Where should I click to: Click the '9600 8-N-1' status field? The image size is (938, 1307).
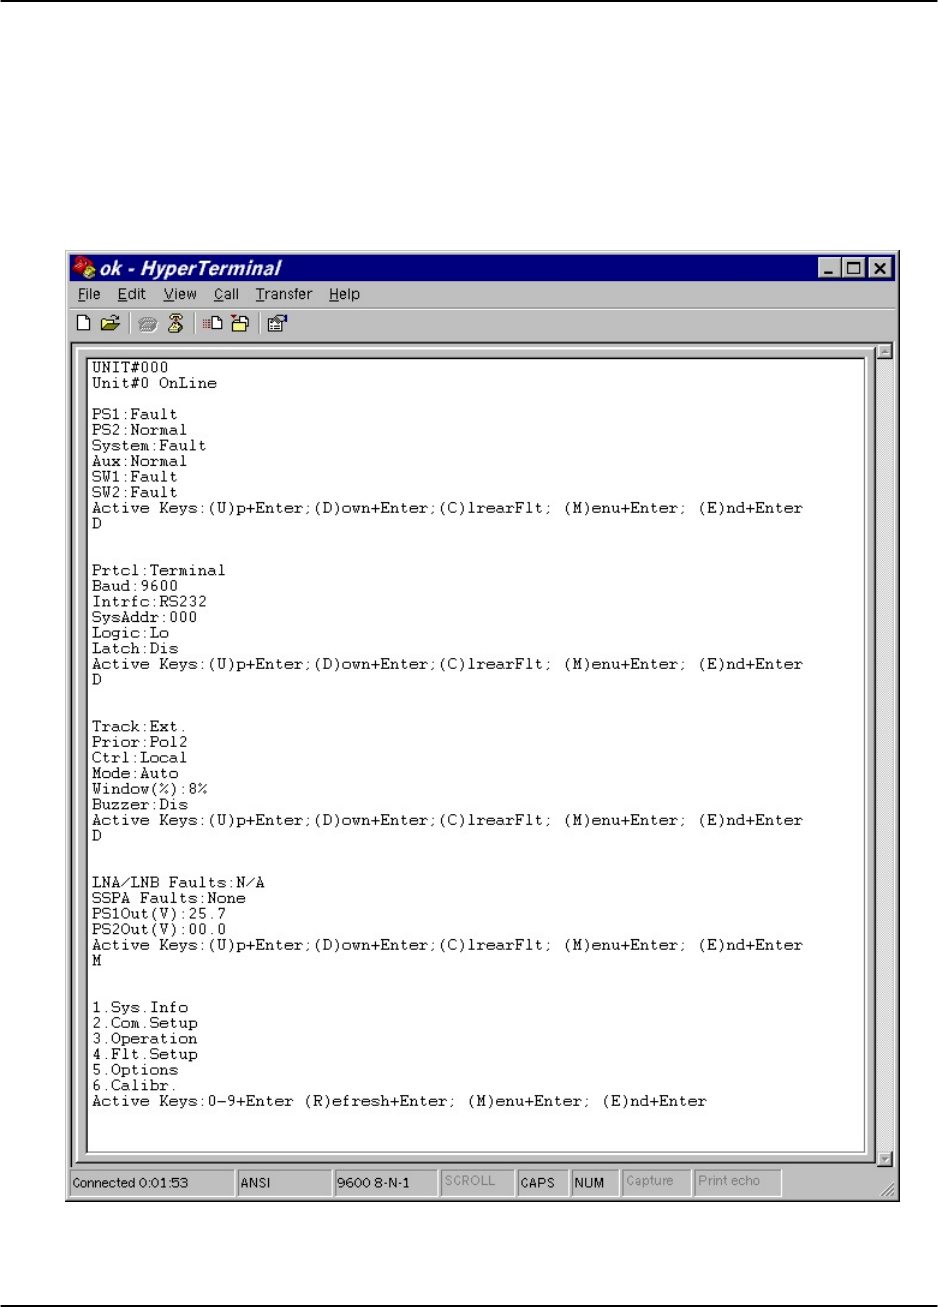click(x=386, y=1183)
